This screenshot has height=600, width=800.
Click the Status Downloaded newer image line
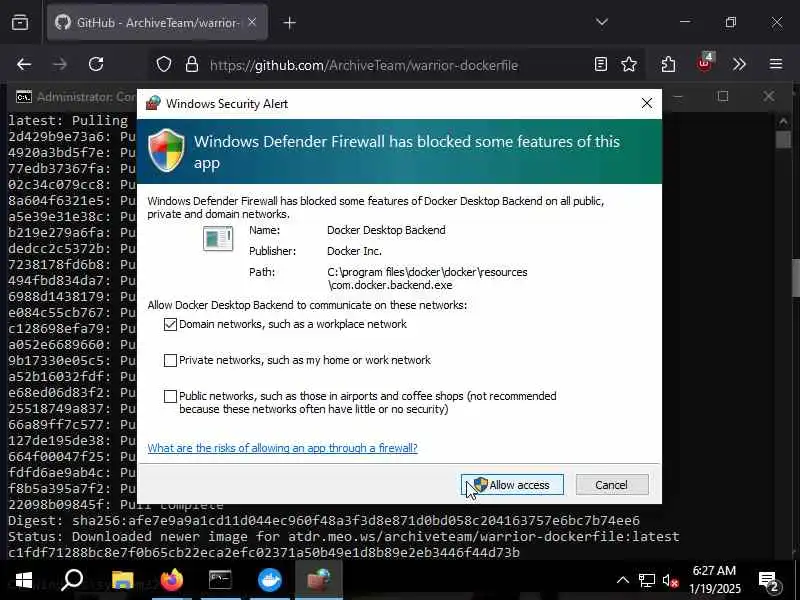(343, 537)
